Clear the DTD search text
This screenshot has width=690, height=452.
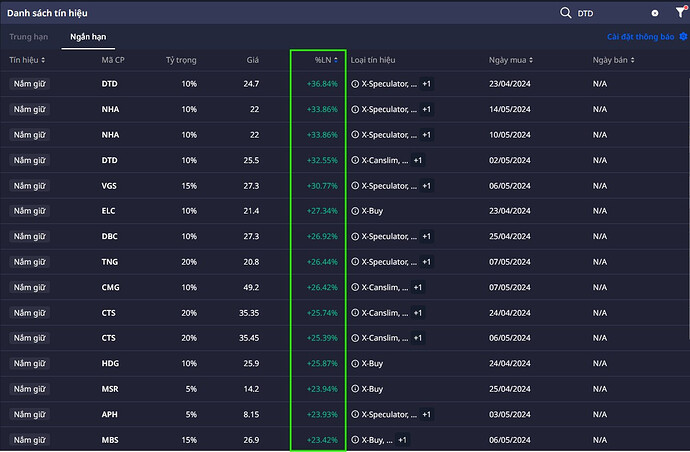(655, 13)
